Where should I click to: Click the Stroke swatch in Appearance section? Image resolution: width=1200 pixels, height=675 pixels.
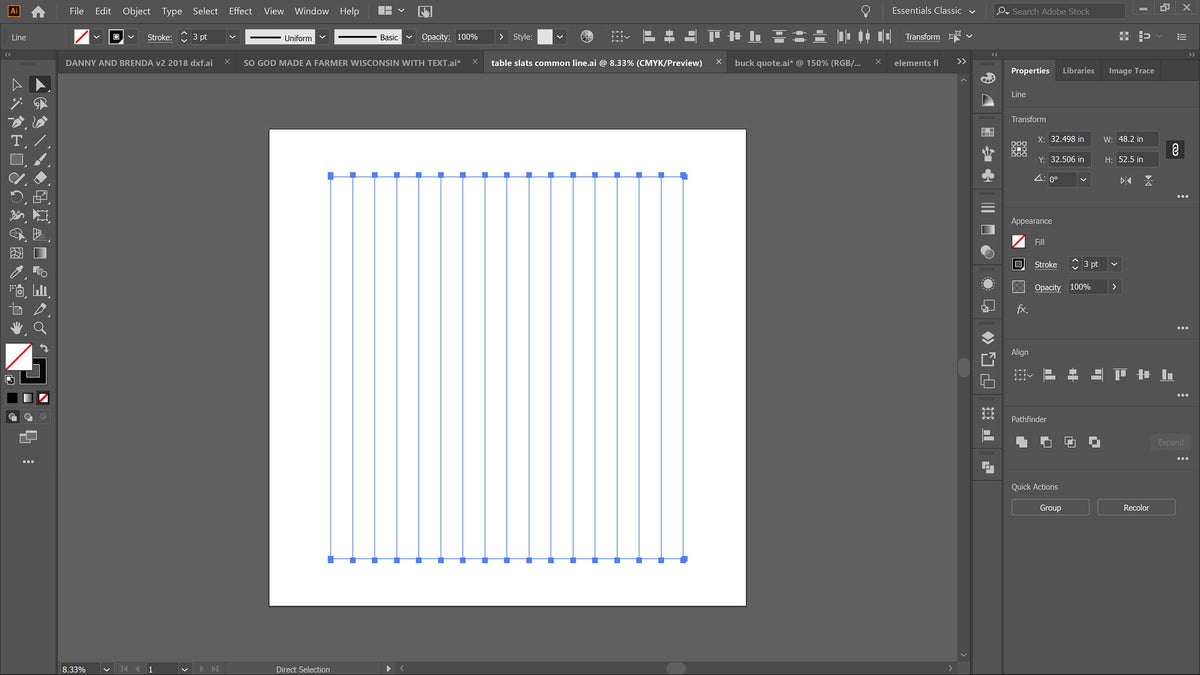[x=1019, y=265]
